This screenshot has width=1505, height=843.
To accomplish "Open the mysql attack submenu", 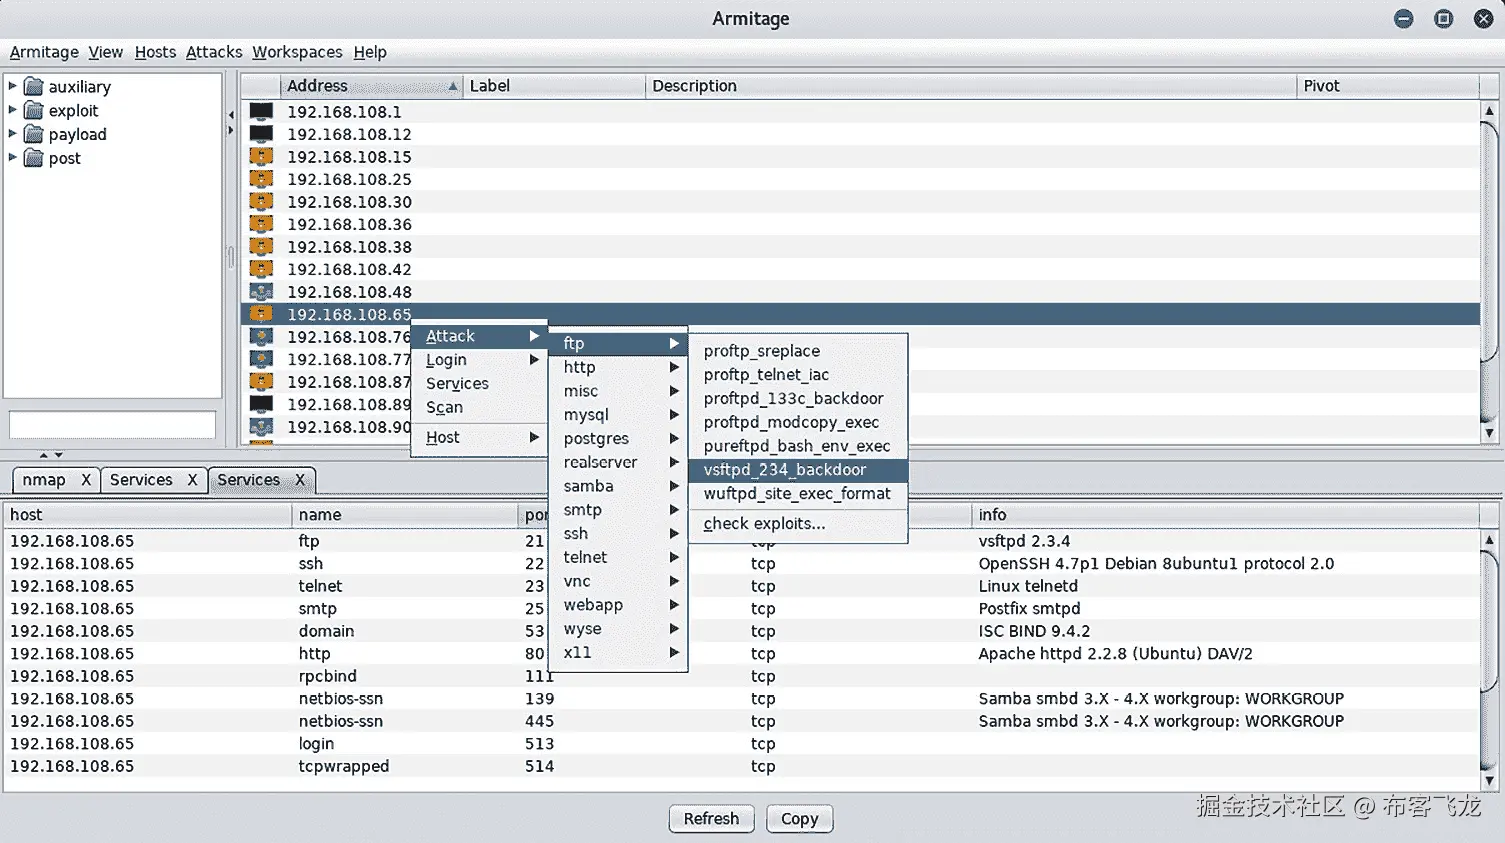I will (x=618, y=415).
